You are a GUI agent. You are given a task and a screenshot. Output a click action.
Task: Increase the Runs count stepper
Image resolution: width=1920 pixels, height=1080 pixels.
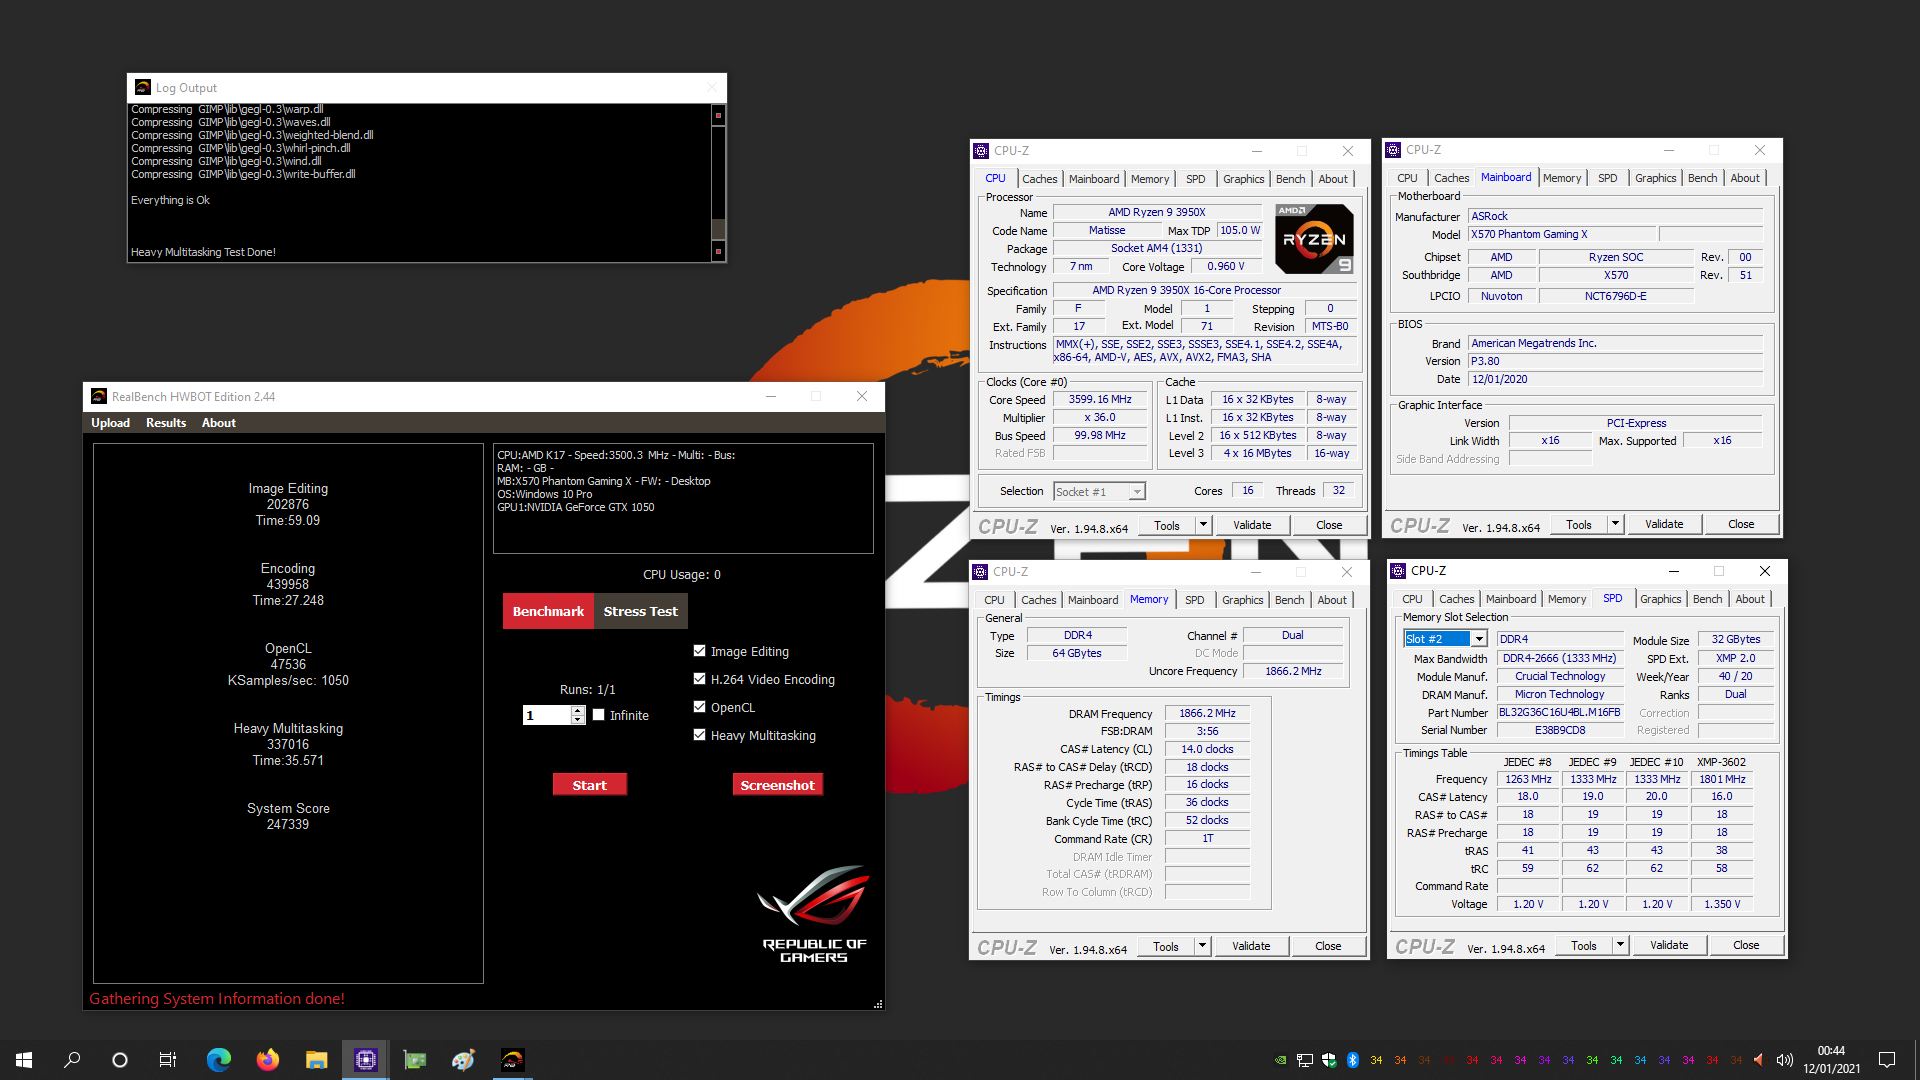(578, 711)
